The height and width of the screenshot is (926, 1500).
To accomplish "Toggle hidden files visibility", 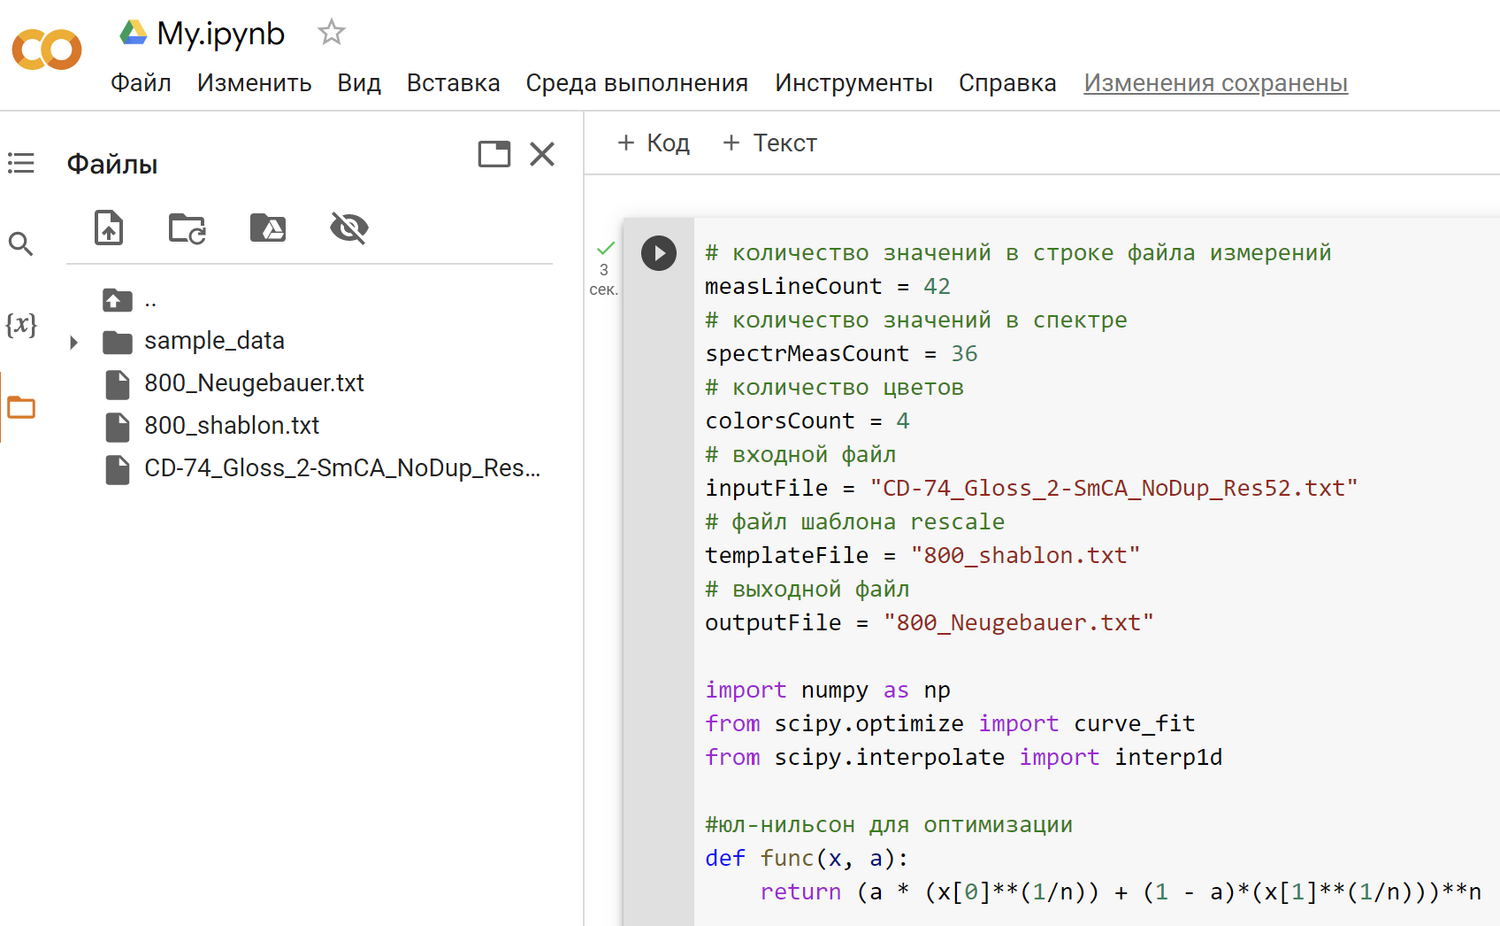I will (349, 228).
